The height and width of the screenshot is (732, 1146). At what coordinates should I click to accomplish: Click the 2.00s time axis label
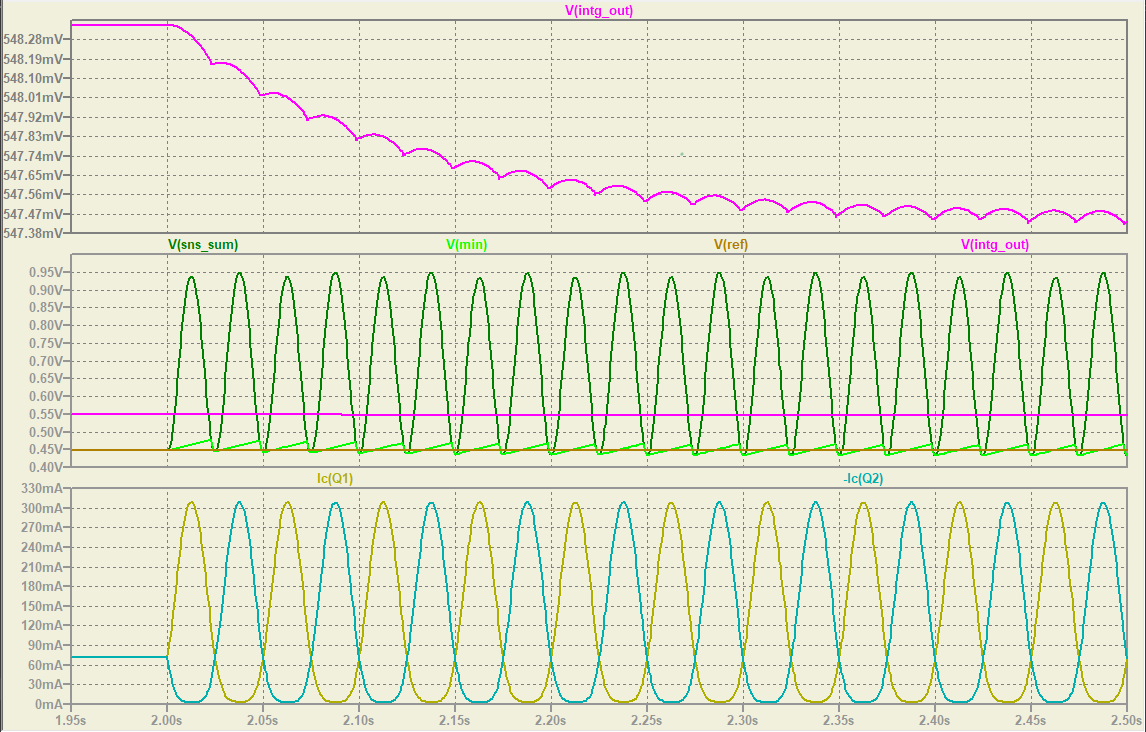pos(167,720)
